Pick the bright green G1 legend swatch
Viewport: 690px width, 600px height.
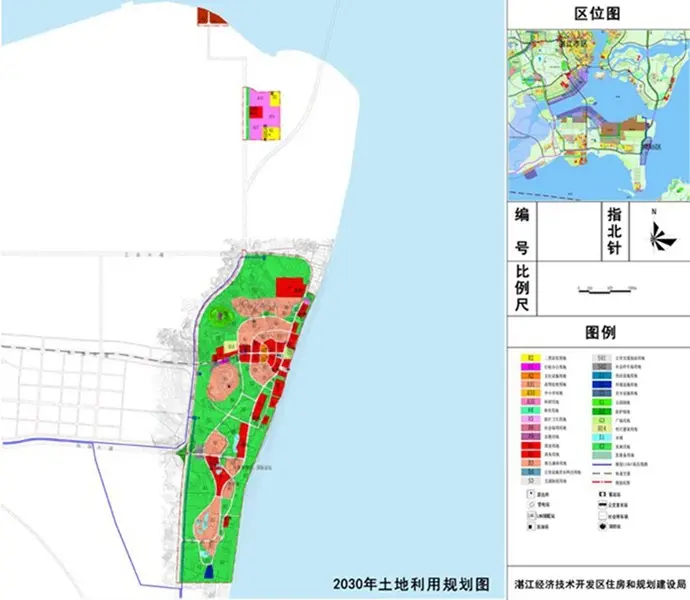coord(602,402)
